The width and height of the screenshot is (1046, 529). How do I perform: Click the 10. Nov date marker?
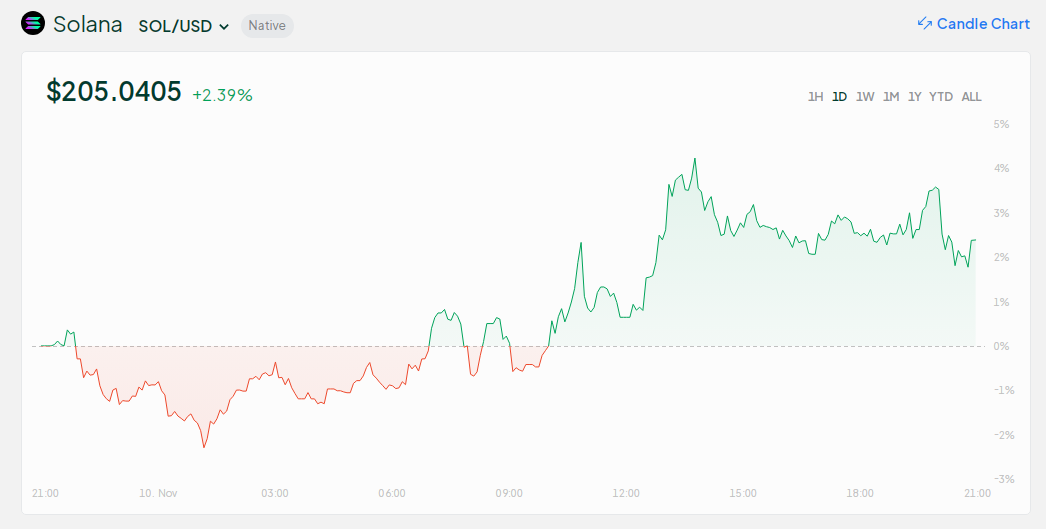pyautogui.click(x=158, y=493)
